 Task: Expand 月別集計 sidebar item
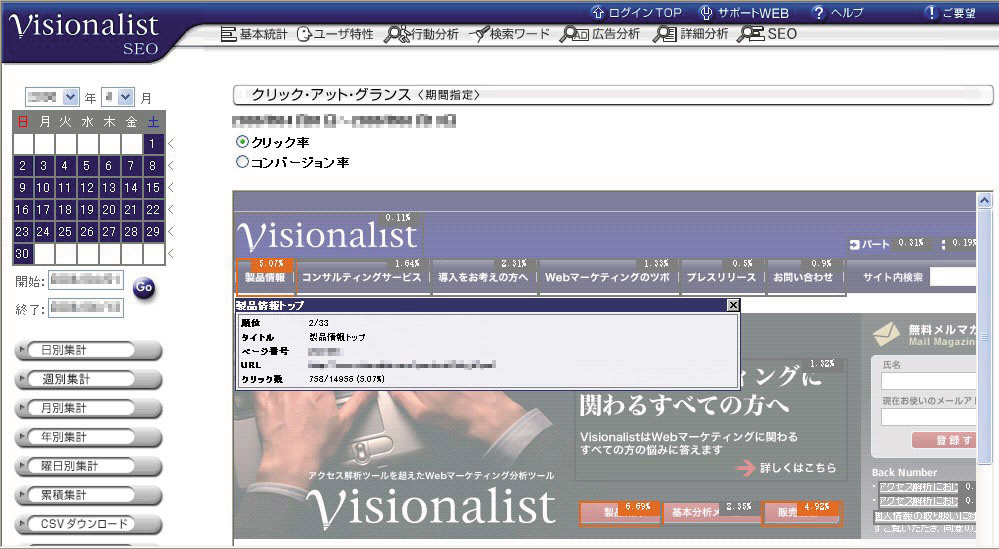[88, 408]
